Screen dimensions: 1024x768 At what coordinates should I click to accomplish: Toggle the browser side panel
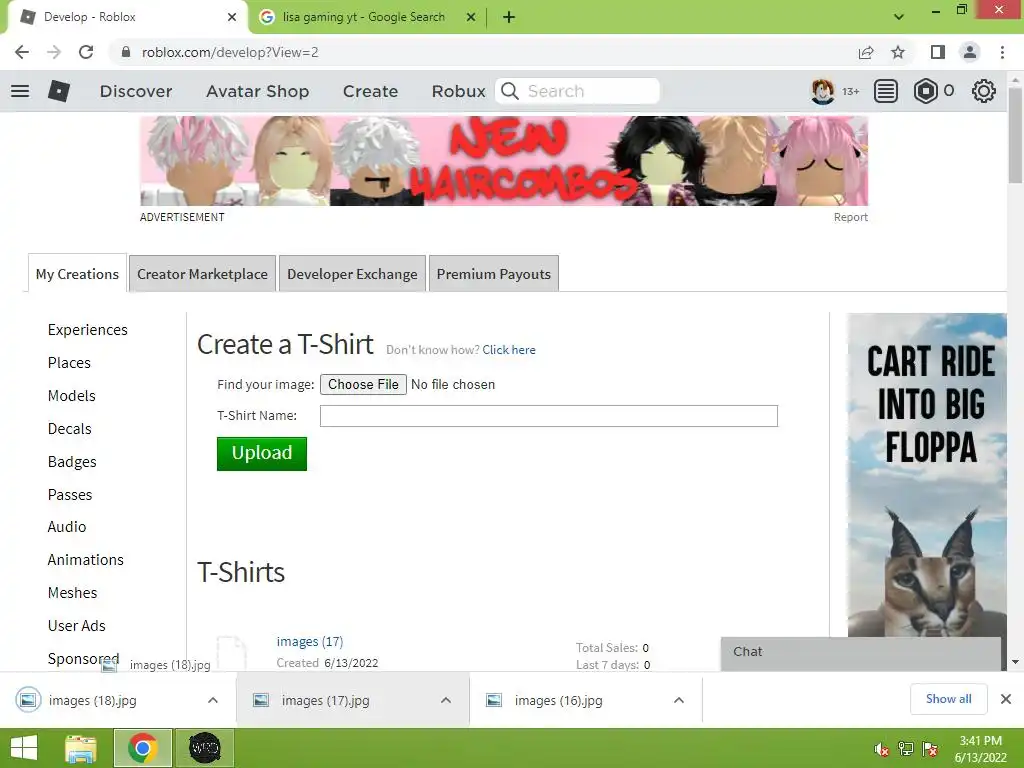pos(938,52)
